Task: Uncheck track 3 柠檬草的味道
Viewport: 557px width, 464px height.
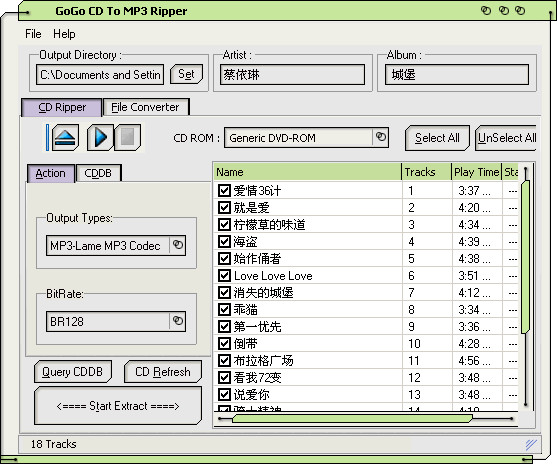Action: [224, 225]
